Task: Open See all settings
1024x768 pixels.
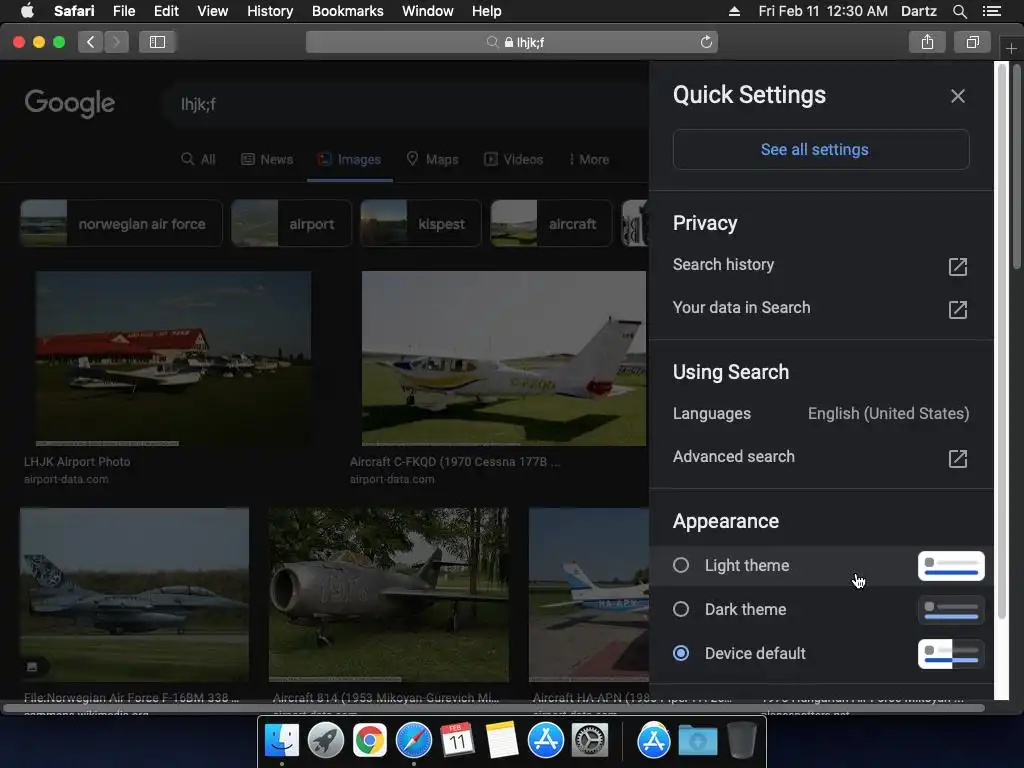Action: pos(821,150)
